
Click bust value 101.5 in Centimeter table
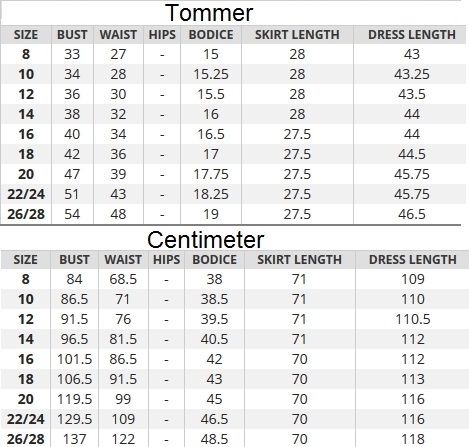tap(74, 359)
